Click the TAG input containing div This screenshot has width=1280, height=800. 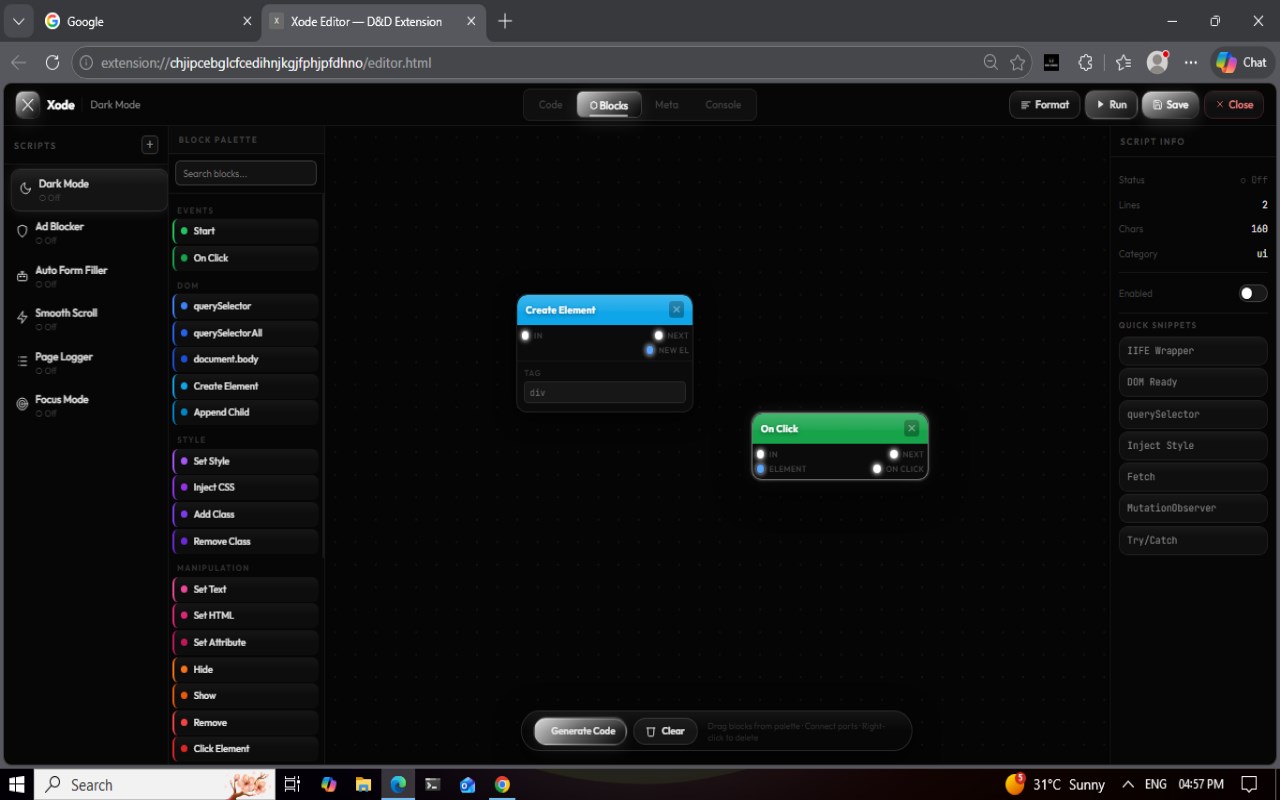605,393
